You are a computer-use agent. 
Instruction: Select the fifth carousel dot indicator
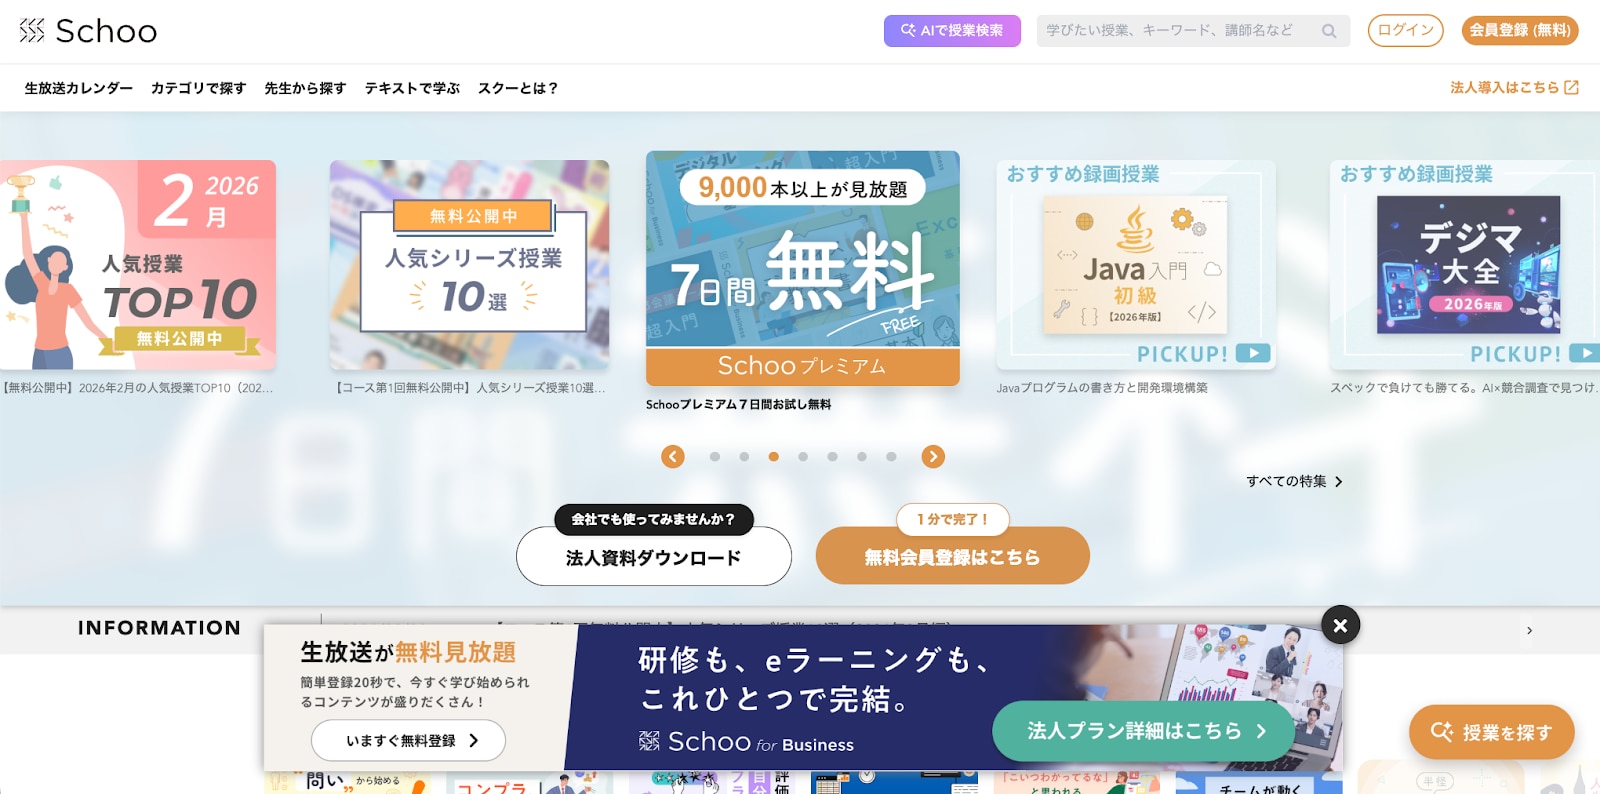[832, 456]
